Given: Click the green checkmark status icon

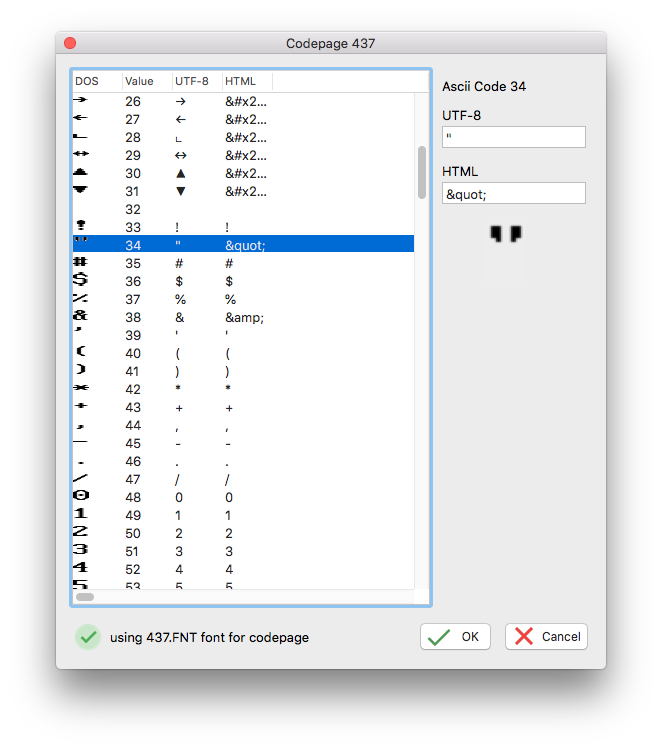Looking at the screenshot, I should click(x=89, y=637).
